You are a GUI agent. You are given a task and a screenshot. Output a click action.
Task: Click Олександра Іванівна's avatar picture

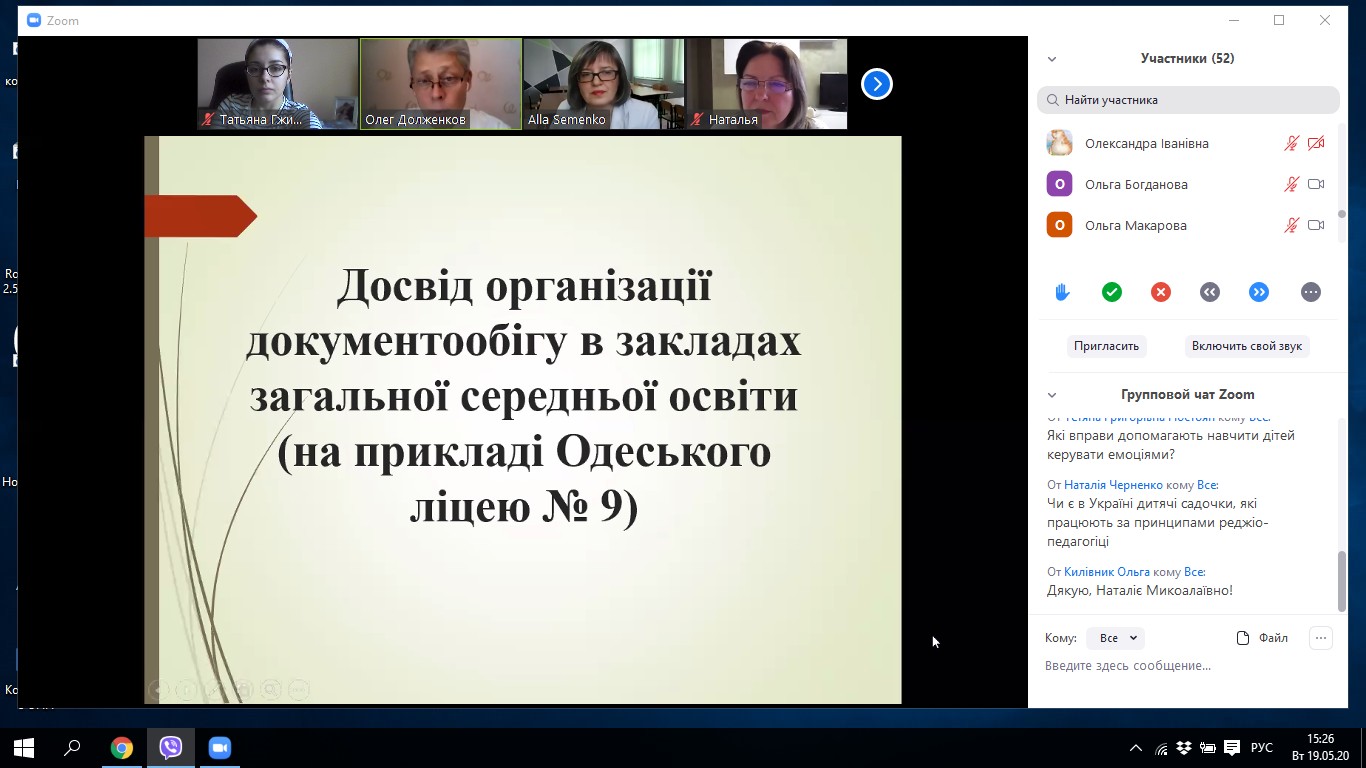point(1059,143)
